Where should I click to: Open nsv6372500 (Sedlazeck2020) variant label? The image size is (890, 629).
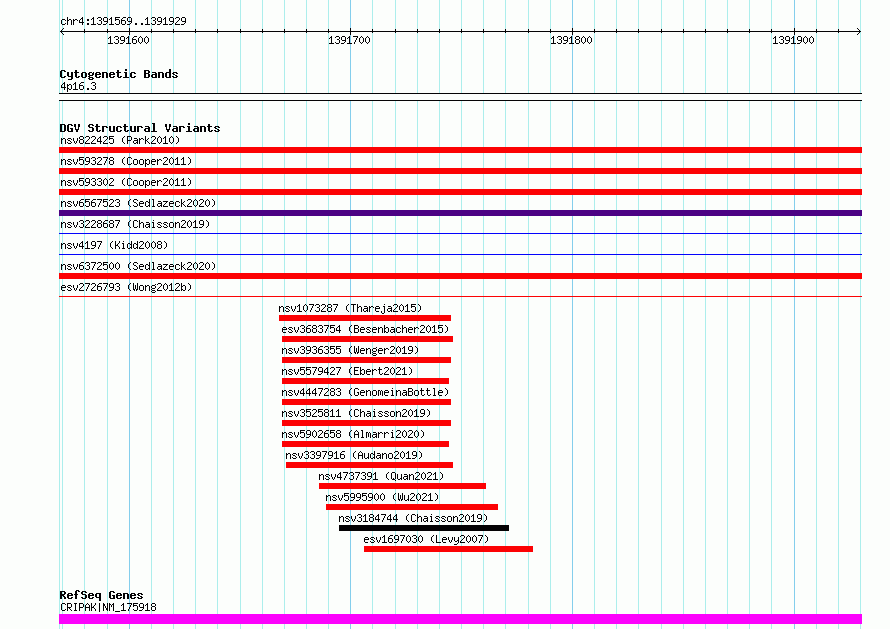[x=138, y=266]
